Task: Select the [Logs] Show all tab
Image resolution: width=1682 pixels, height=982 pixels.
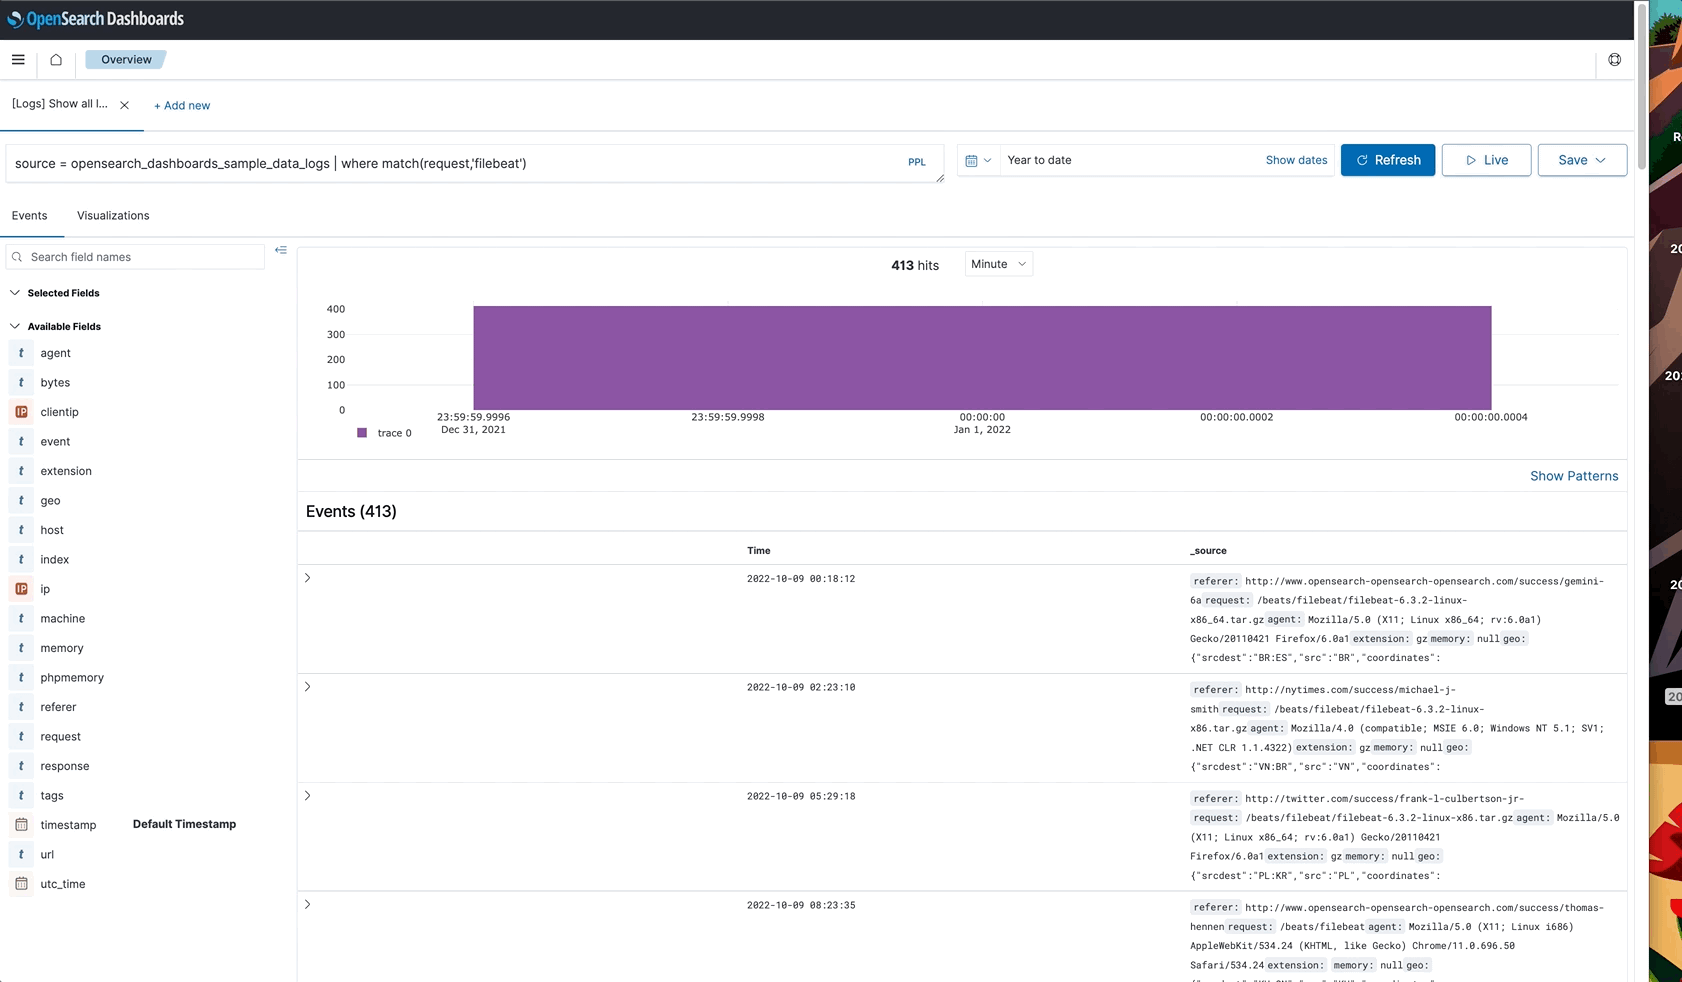Action: (60, 104)
